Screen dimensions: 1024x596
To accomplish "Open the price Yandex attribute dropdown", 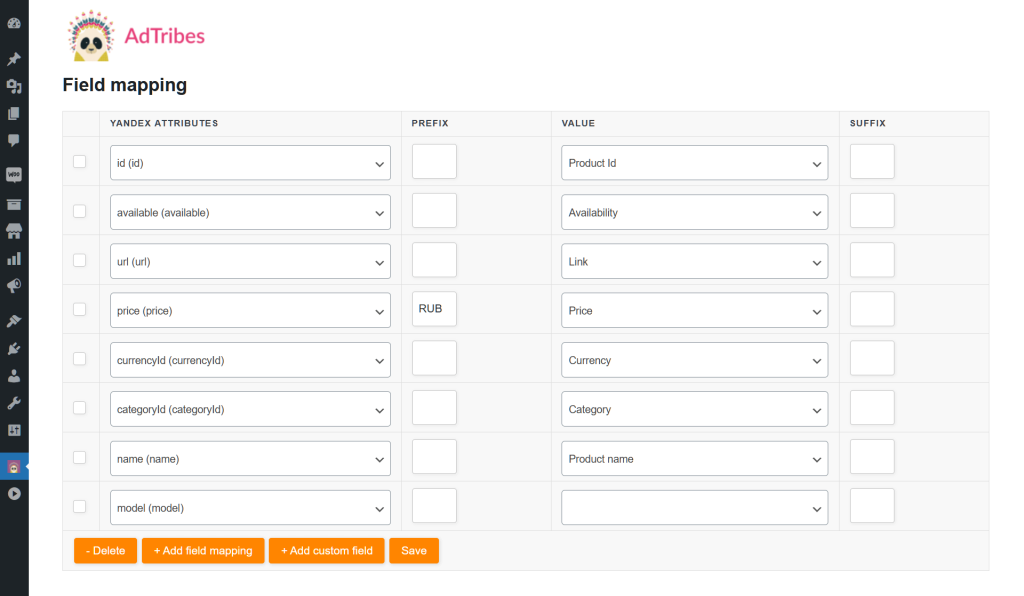I will click(249, 310).
